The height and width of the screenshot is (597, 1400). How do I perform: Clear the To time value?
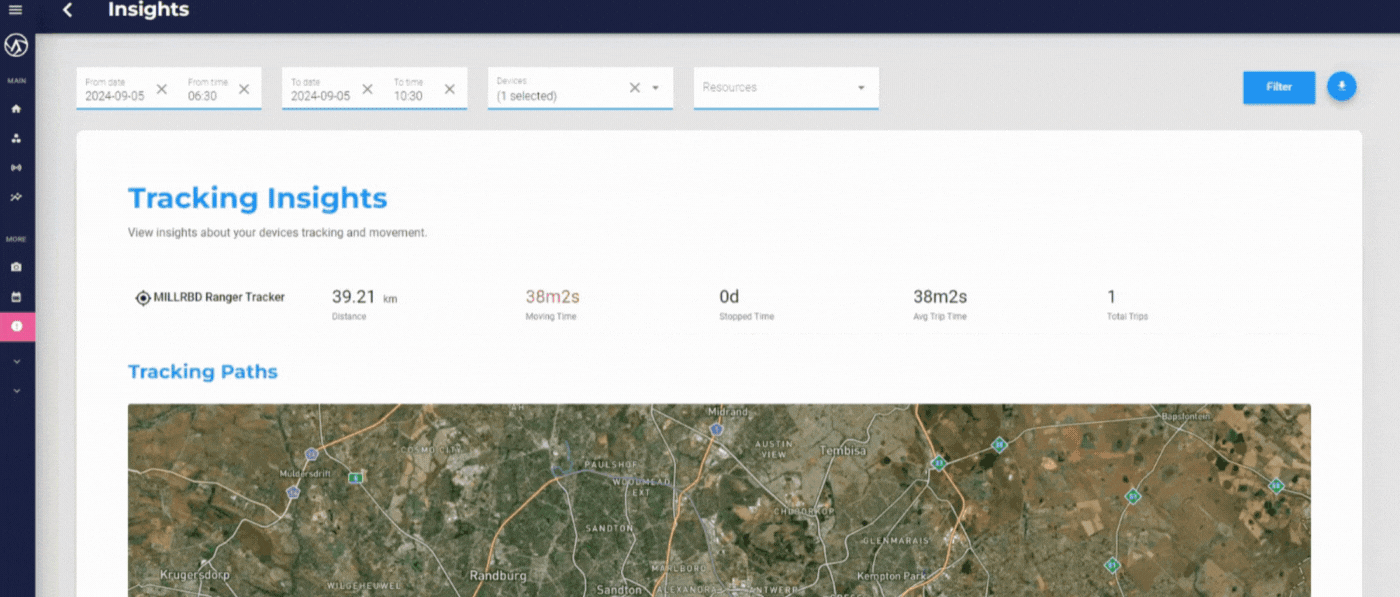[x=449, y=89]
